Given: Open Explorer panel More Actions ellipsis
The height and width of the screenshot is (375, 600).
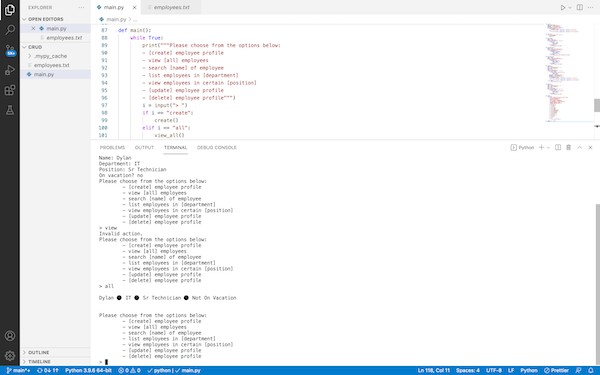Looking at the screenshot, I should coord(81,7).
